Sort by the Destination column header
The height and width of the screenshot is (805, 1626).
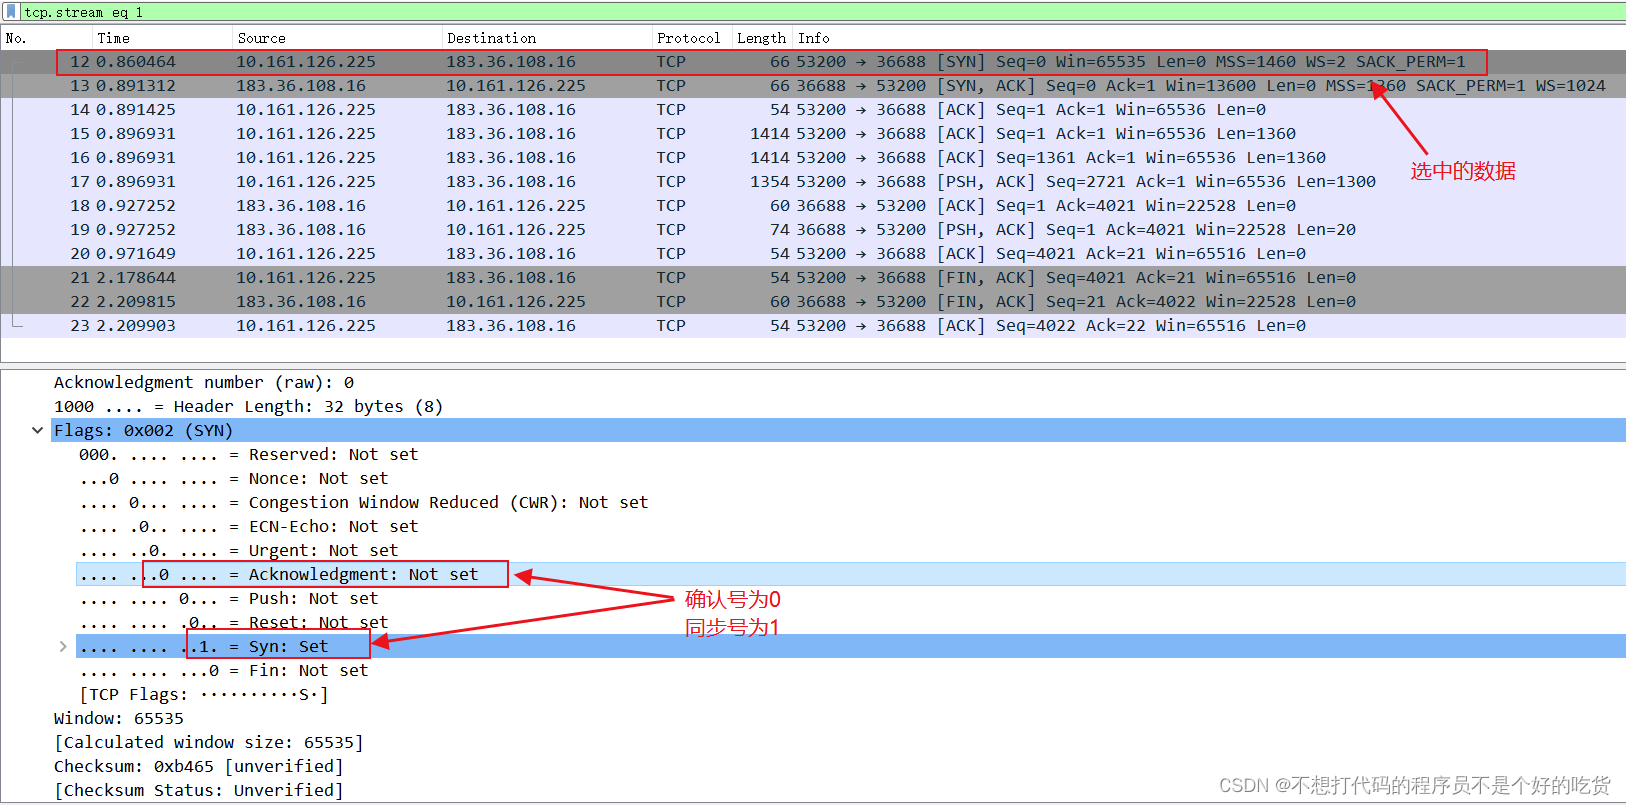(x=547, y=38)
